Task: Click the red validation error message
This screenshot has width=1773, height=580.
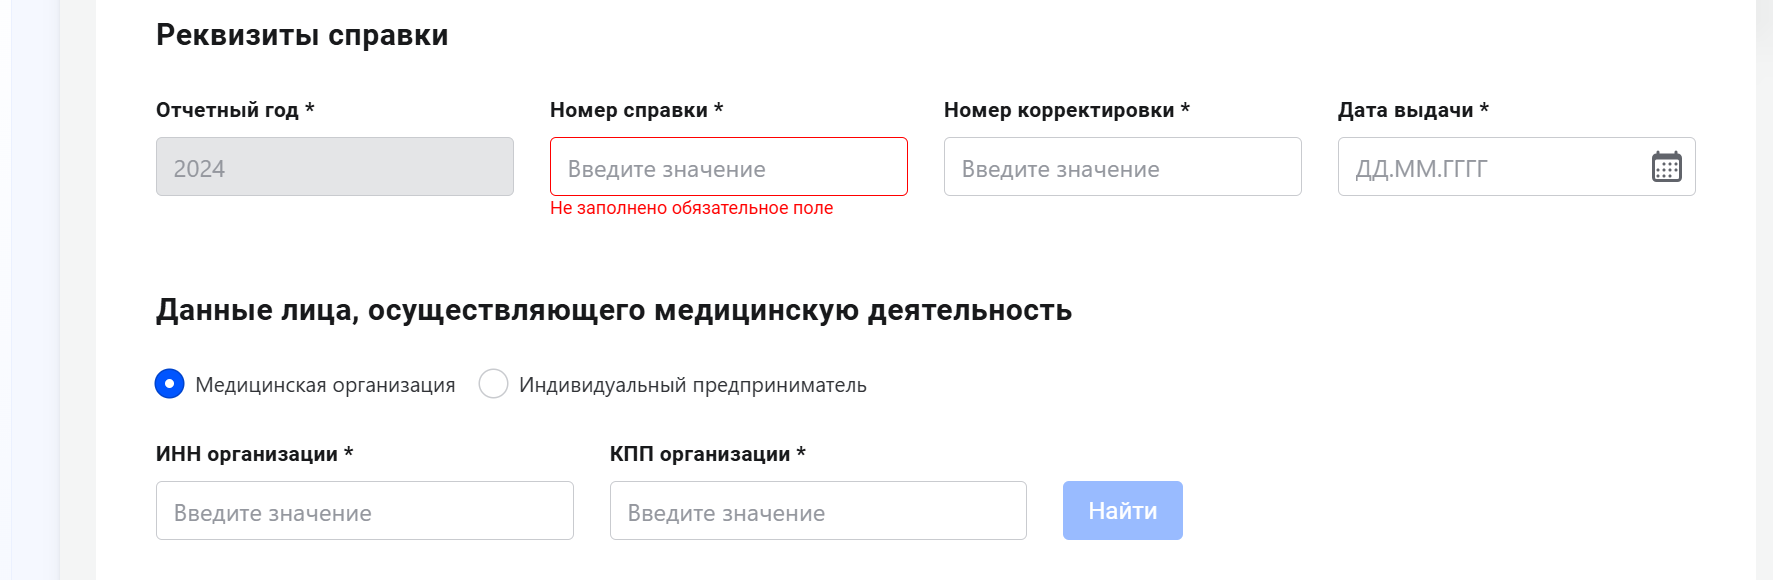Action: pyautogui.click(x=690, y=209)
